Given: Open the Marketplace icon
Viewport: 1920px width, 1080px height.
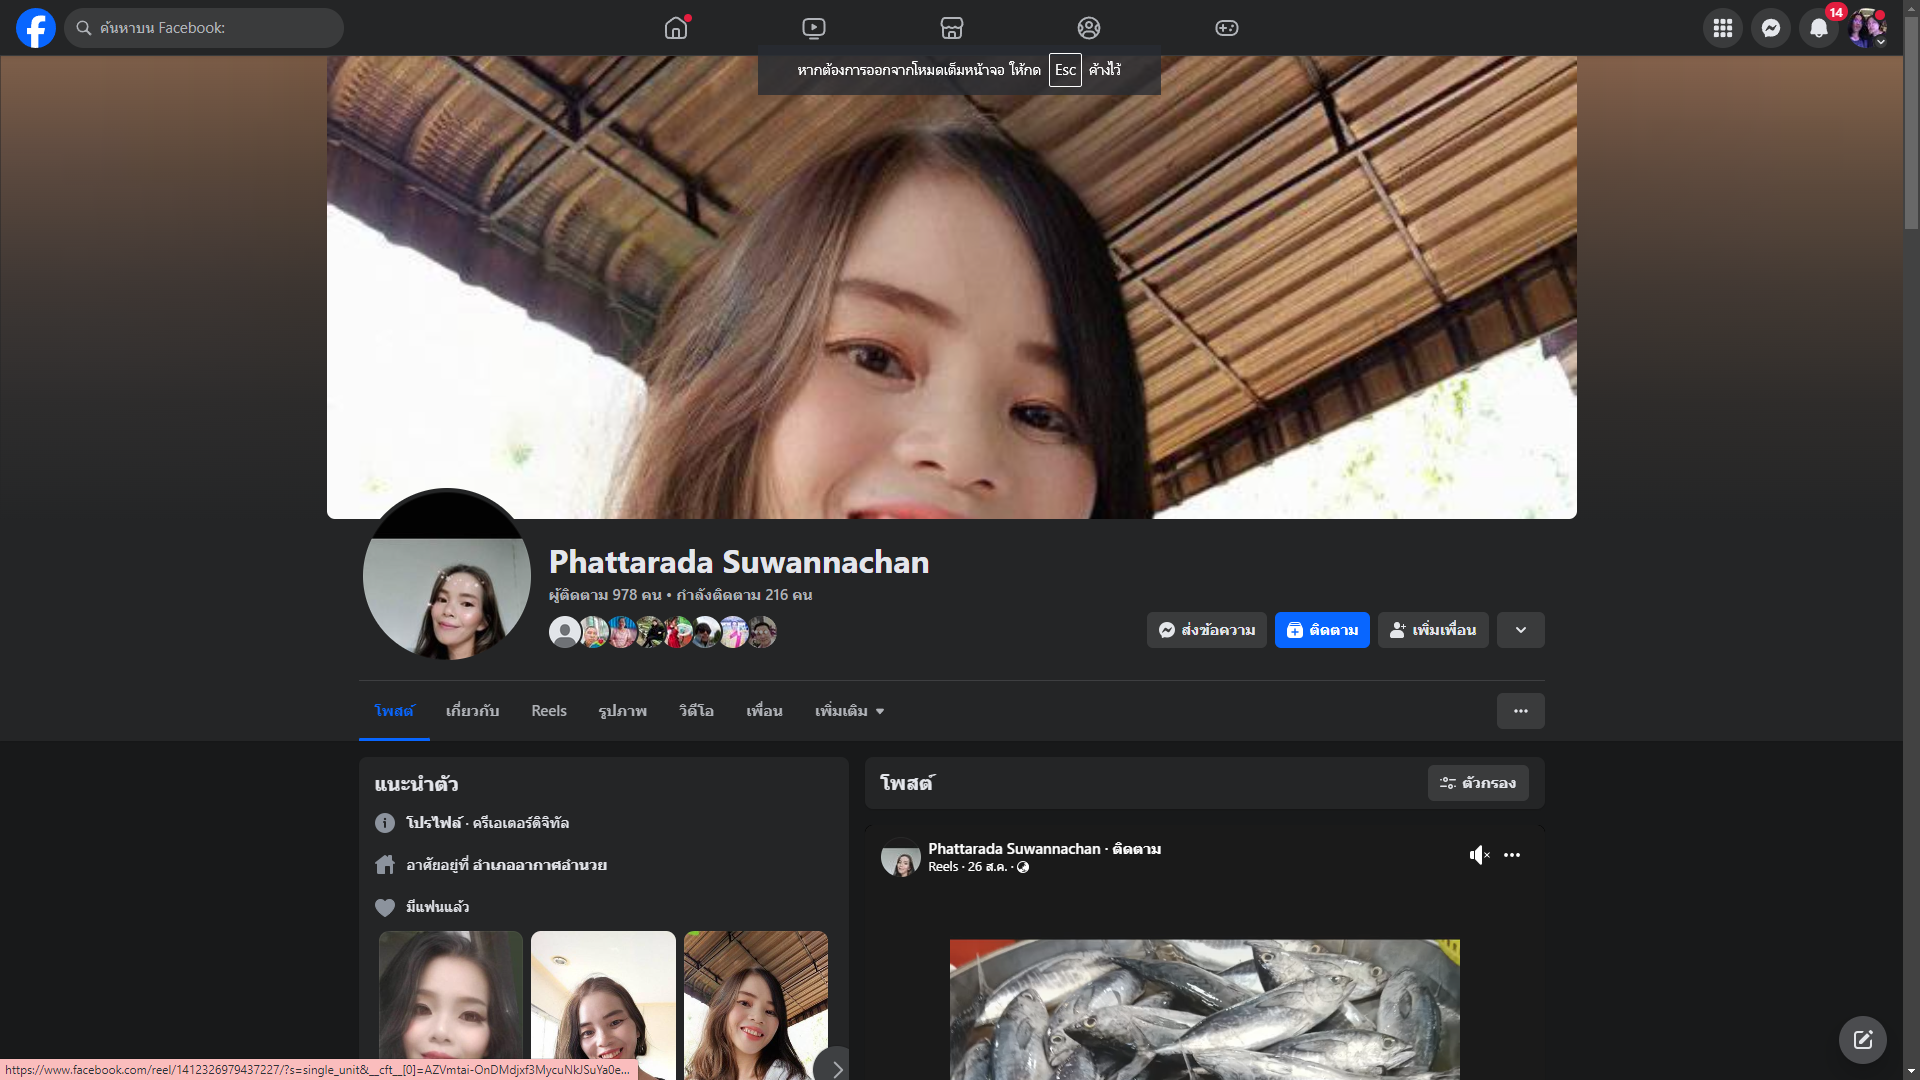Looking at the screenshot, I should [951, 28].
